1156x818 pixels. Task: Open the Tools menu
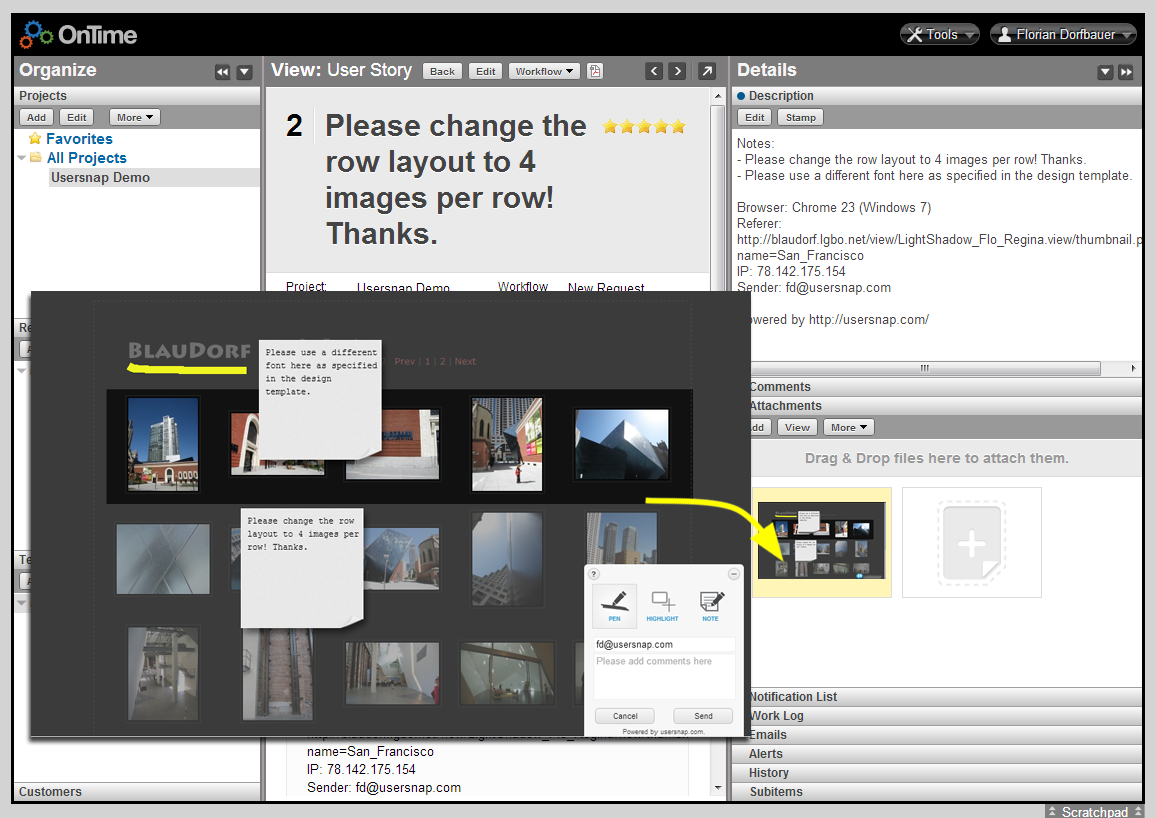[939, 34]
